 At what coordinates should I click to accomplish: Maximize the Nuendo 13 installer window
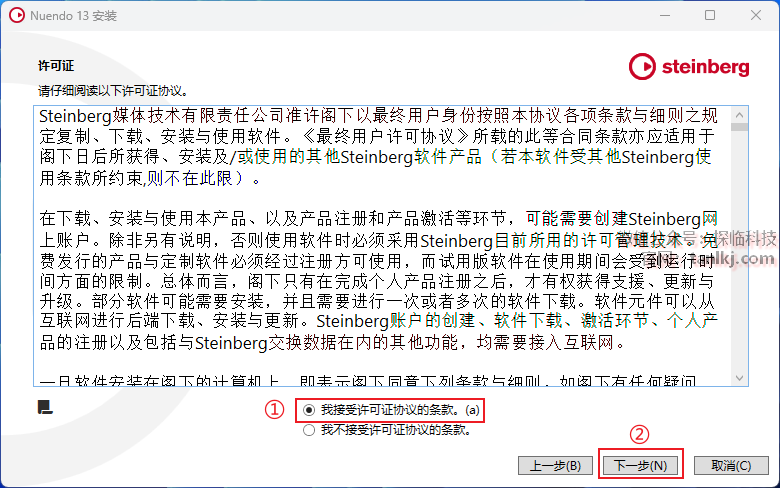click(710, 15)
